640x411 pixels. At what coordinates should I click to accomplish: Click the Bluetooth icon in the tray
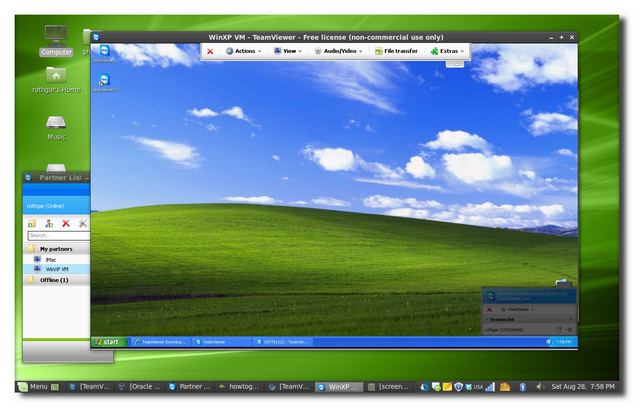pos(522,387)
